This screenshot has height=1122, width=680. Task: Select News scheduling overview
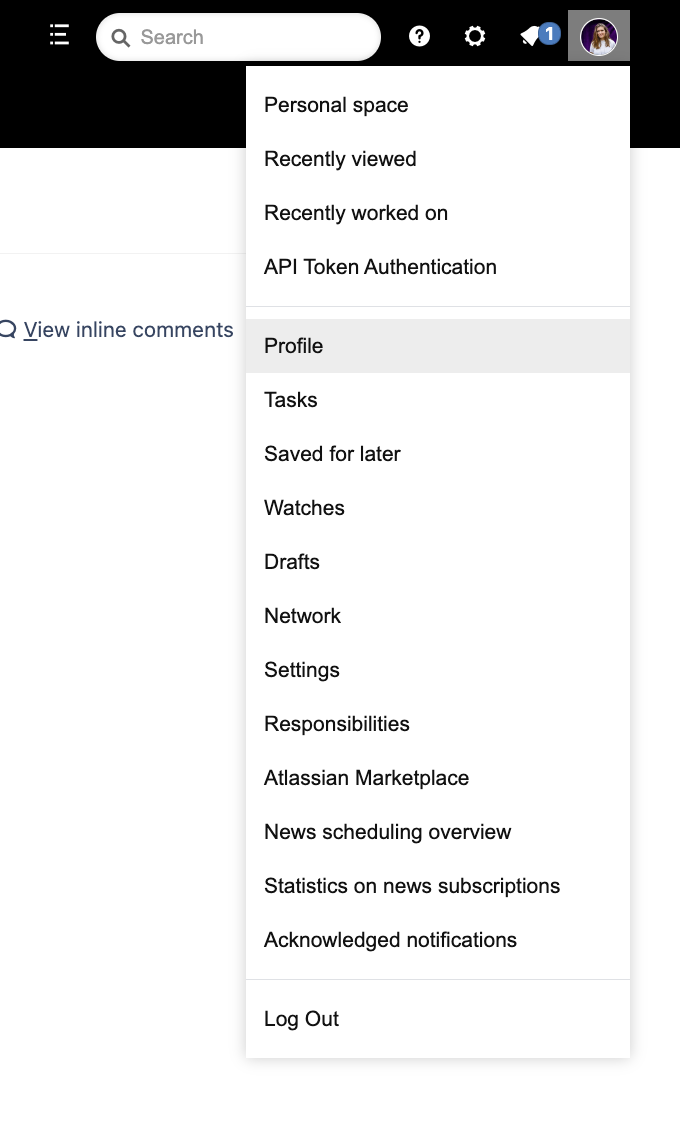pos(438,832)
